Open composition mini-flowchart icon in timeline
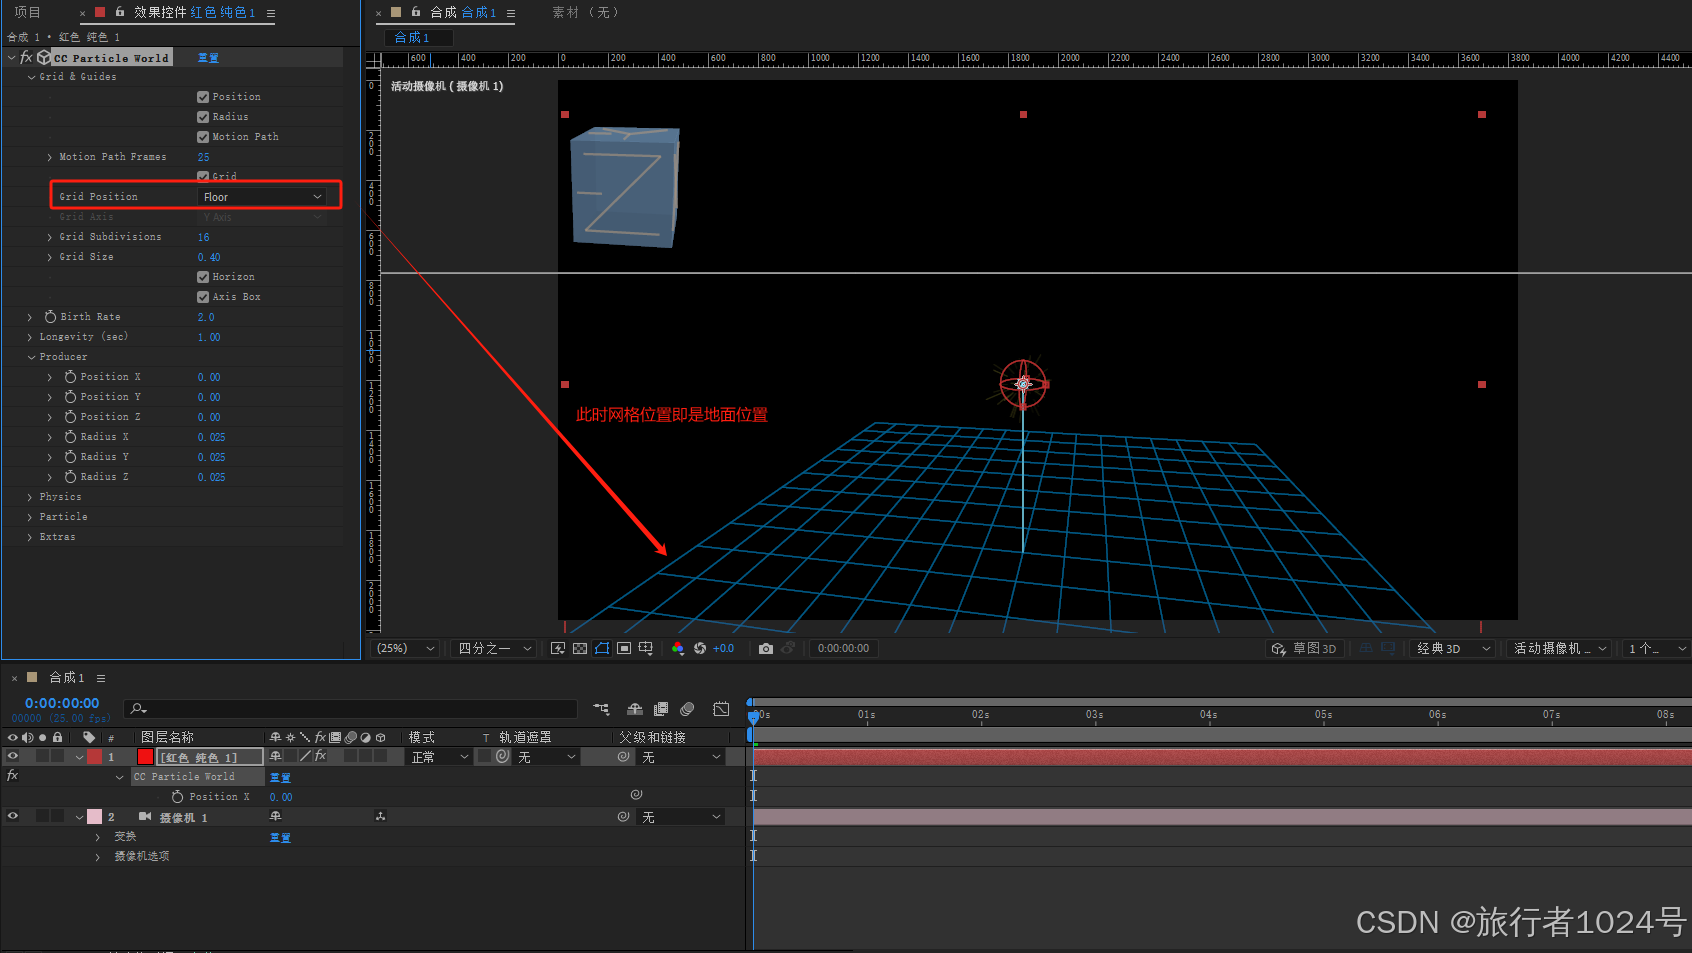 (x=601, y=709)
